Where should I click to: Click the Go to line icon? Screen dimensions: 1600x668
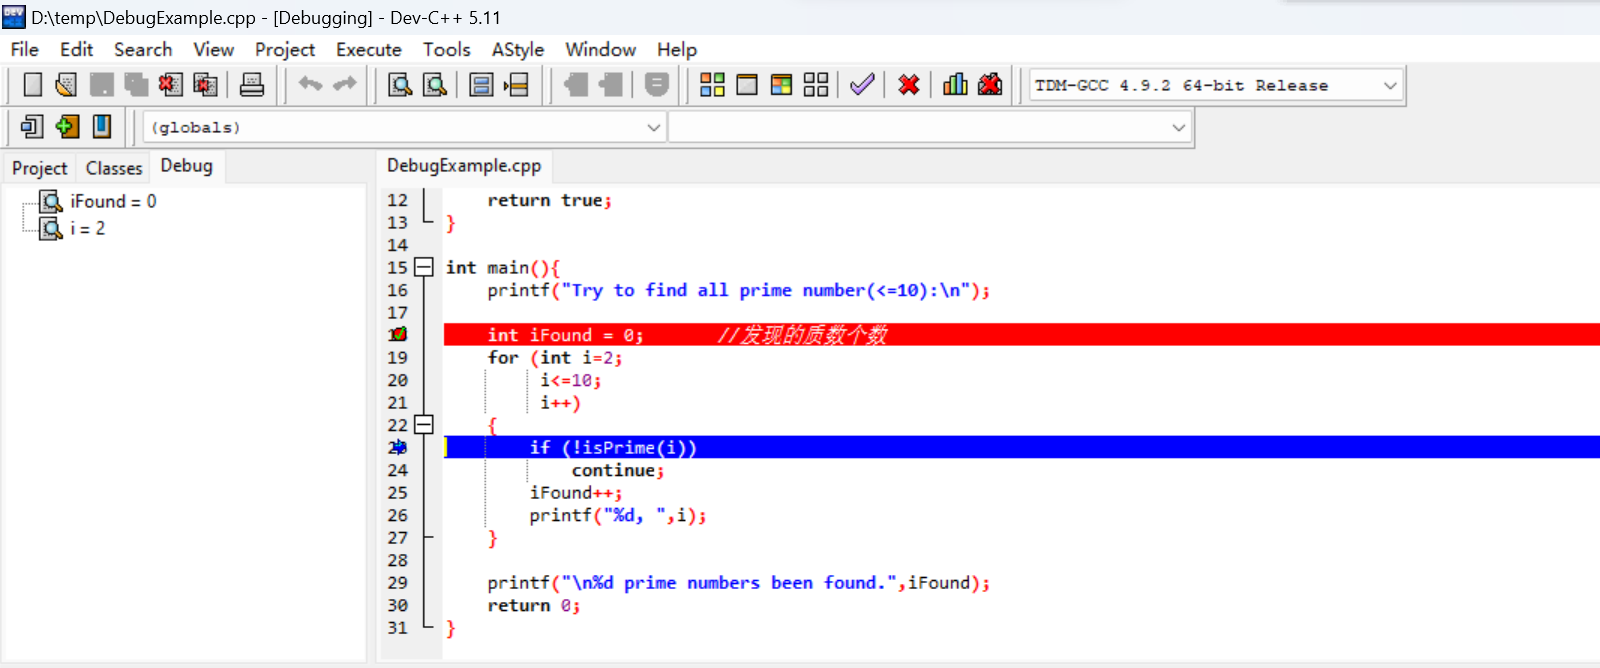coord(516,85)
